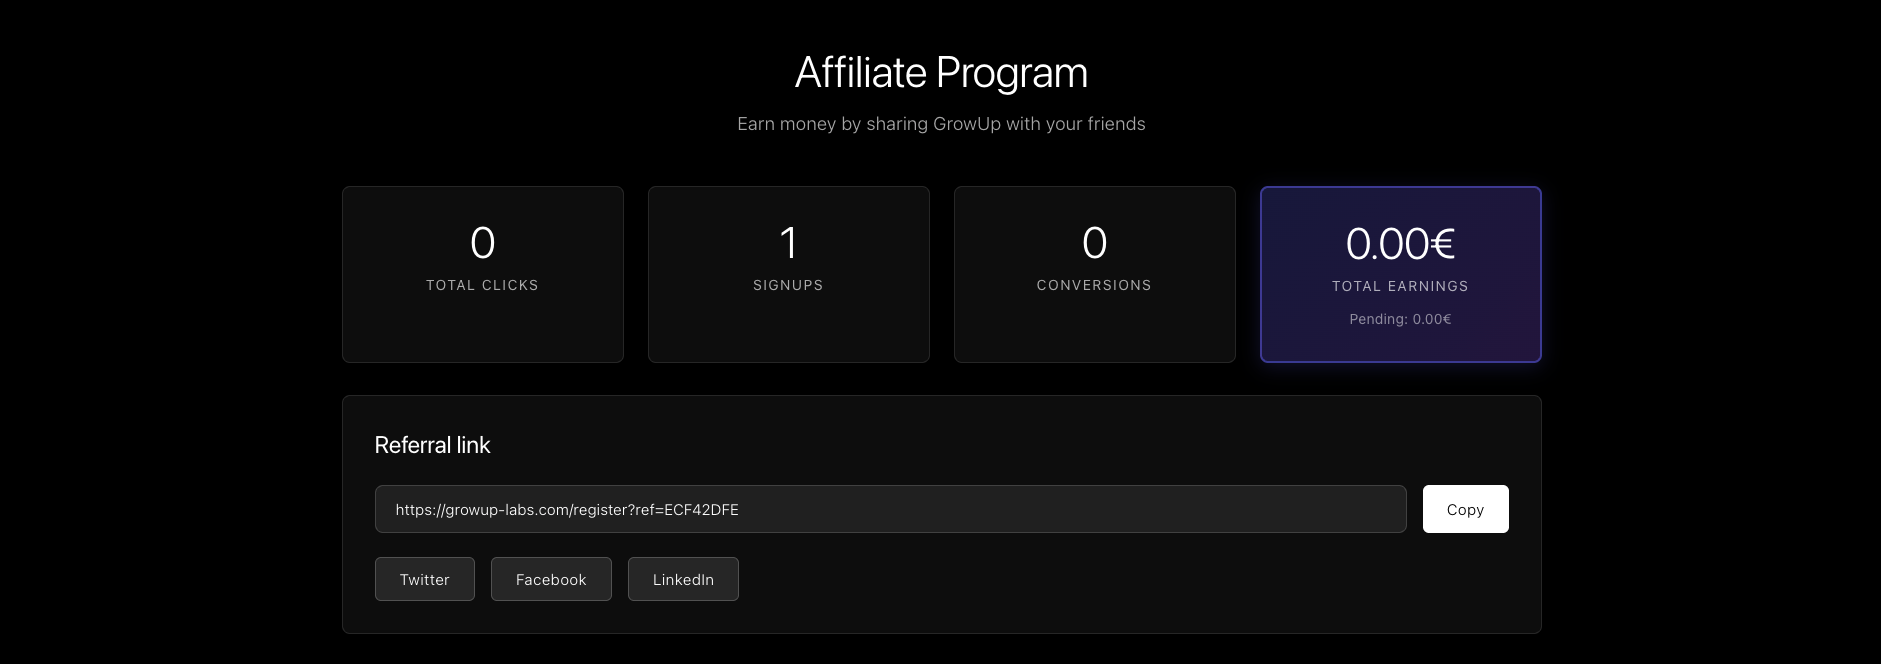This screenshot has width=1881, height=664.
Task: Click the Affiliate Program heading
Action: click(940, 71)
